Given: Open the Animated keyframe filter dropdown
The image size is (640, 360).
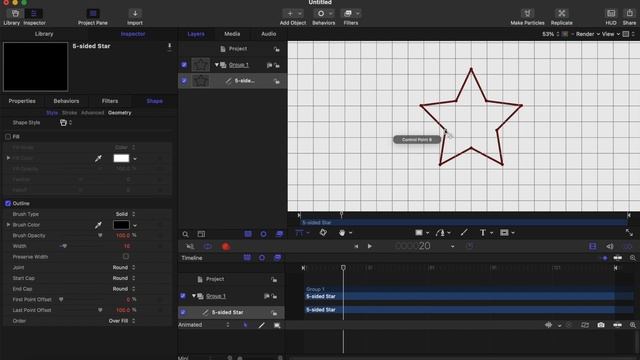Looking at the screenshot, I should [x=204, y=325].
